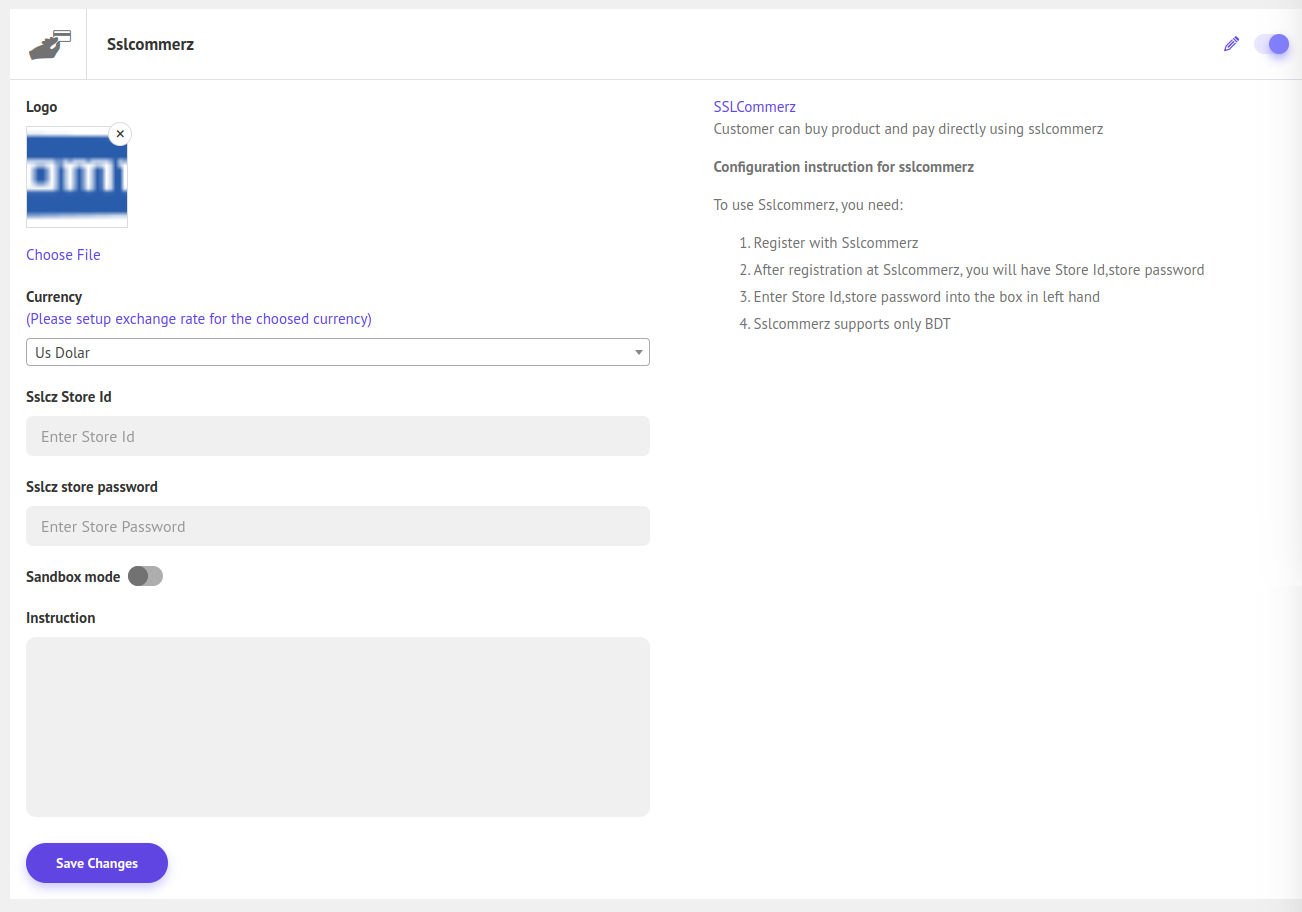Screen dimensions: 1302x912
Task: Open the Us Dolar currency dropdown
Action: point(337,352)
